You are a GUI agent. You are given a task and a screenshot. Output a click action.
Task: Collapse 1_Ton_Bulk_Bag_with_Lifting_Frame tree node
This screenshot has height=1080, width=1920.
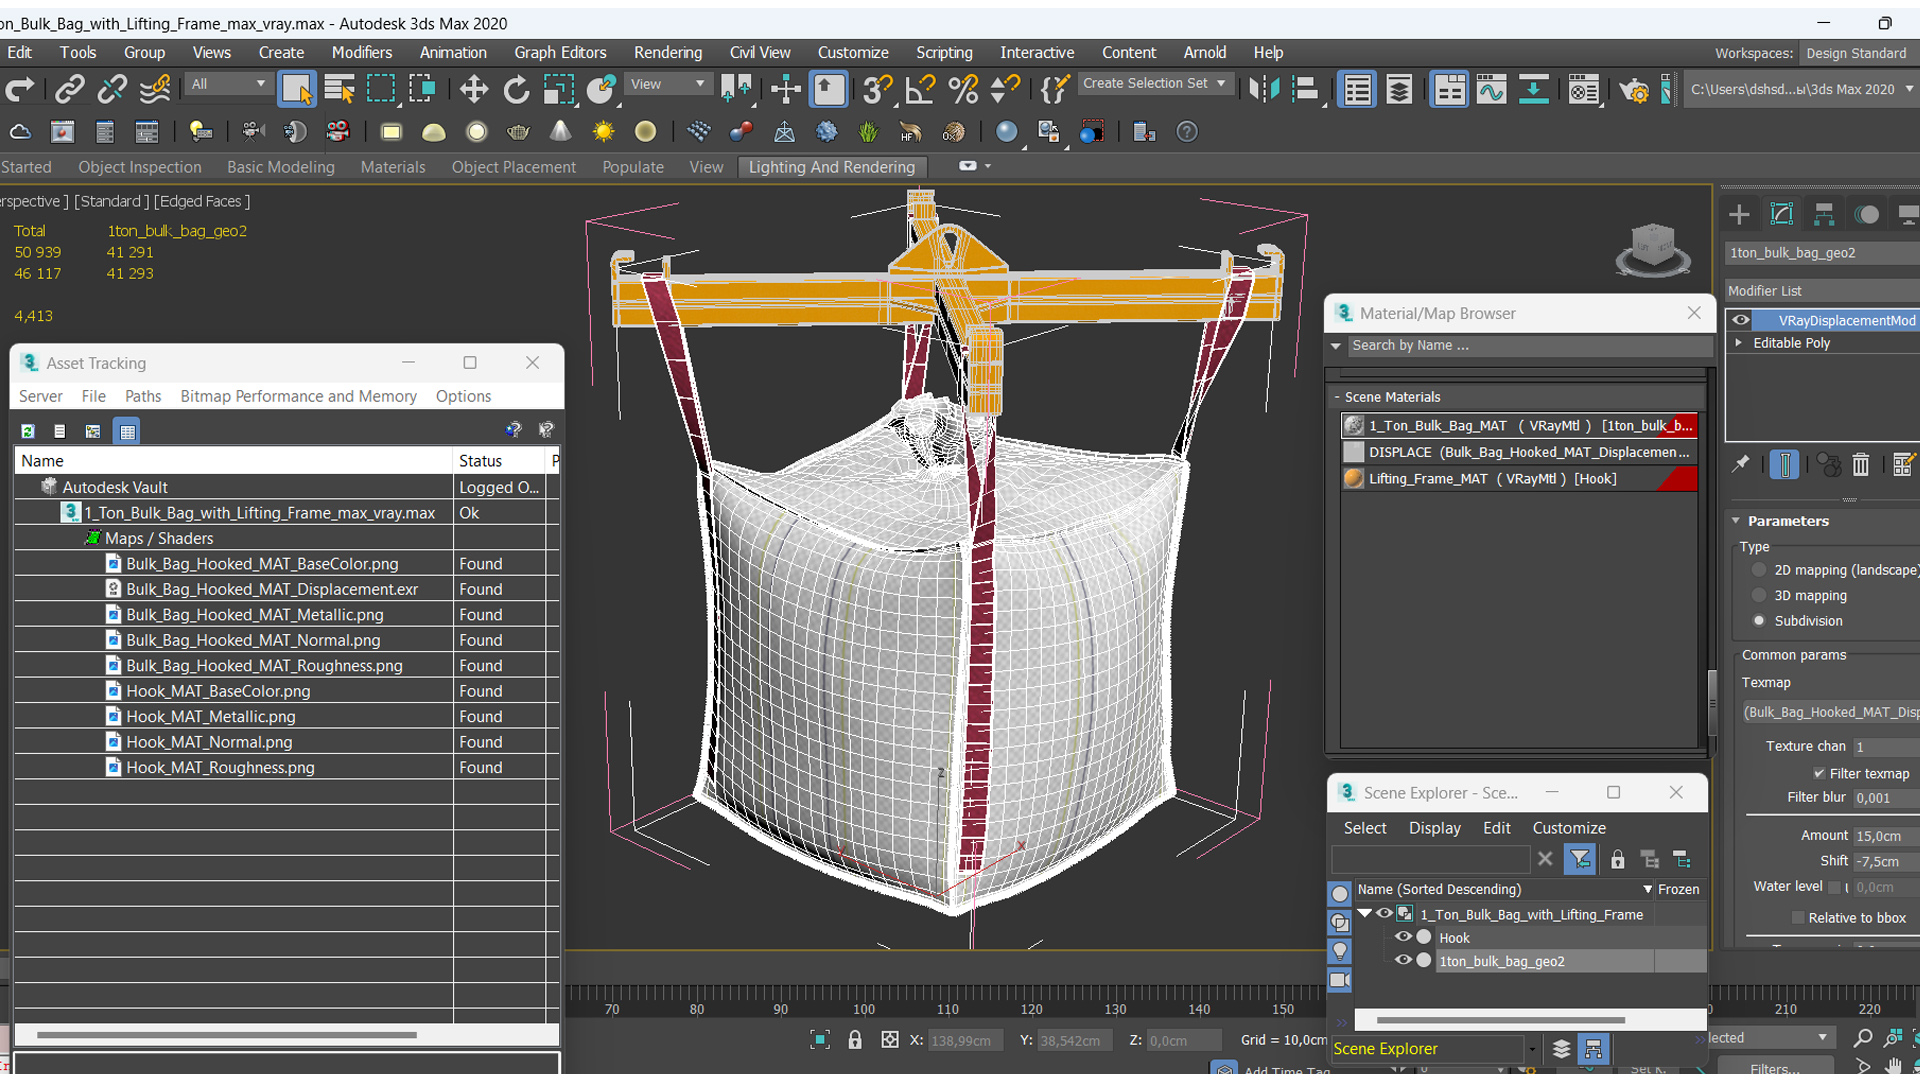click(x=1365, y=913)
